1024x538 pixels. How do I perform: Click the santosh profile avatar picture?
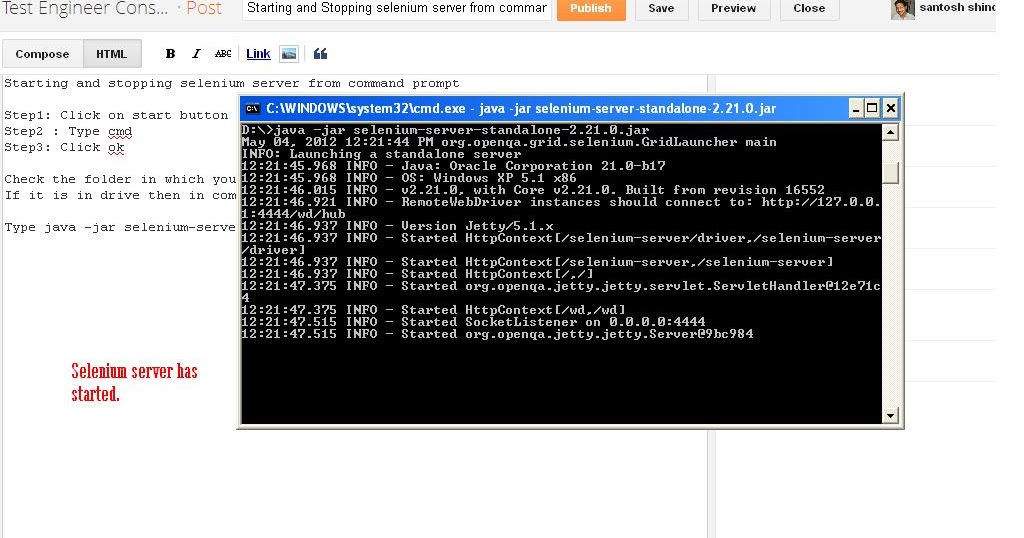903,9
